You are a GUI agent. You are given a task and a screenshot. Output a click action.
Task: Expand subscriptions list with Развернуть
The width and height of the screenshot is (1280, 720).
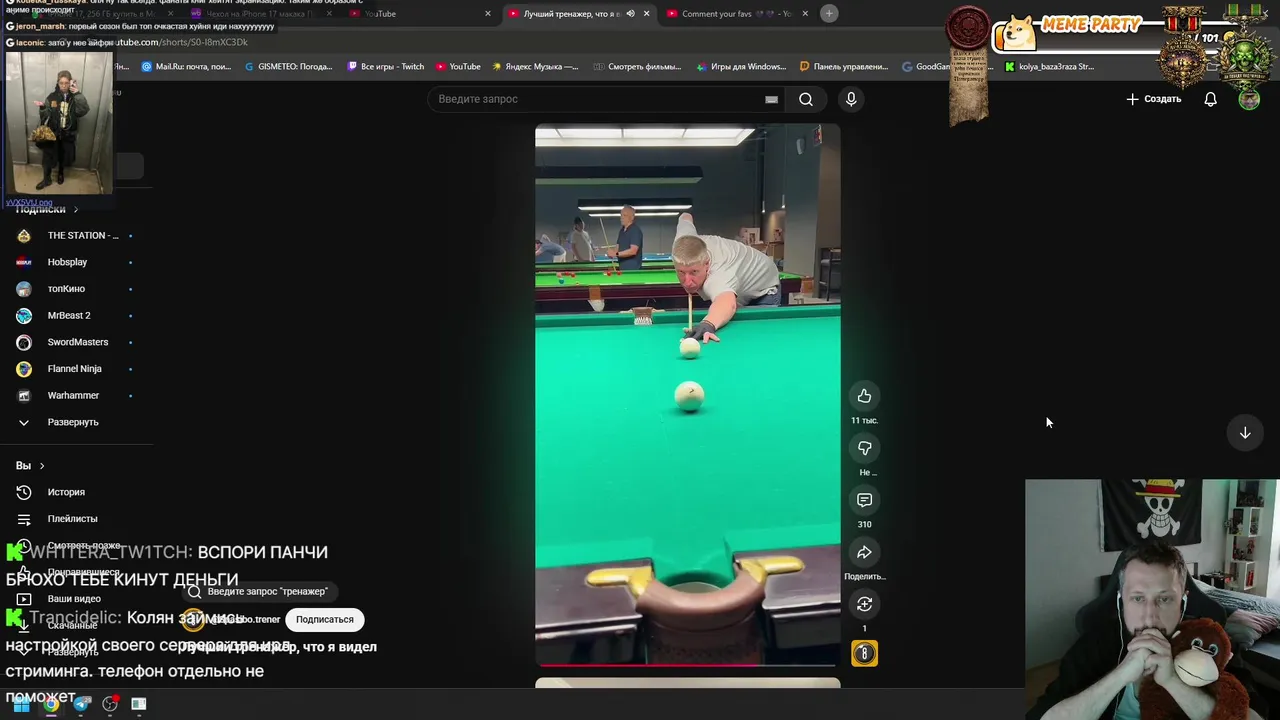coord(75,422)
